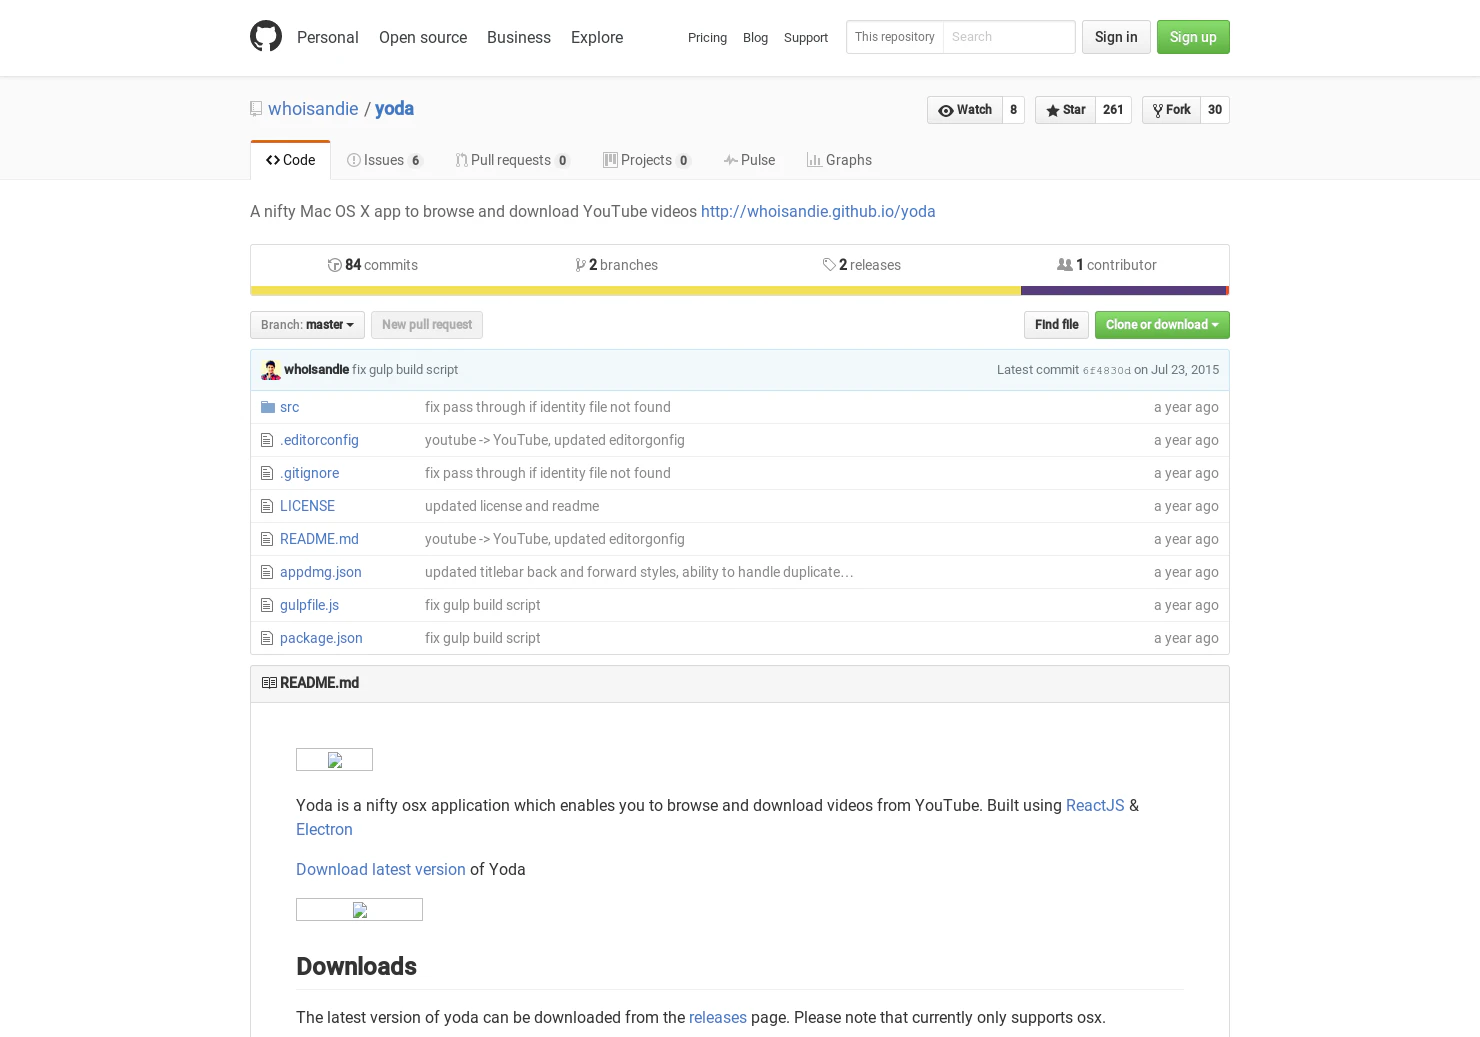Watch the yoda repository
This screenshot has width=1480, height=1037.
pos(965,110)
